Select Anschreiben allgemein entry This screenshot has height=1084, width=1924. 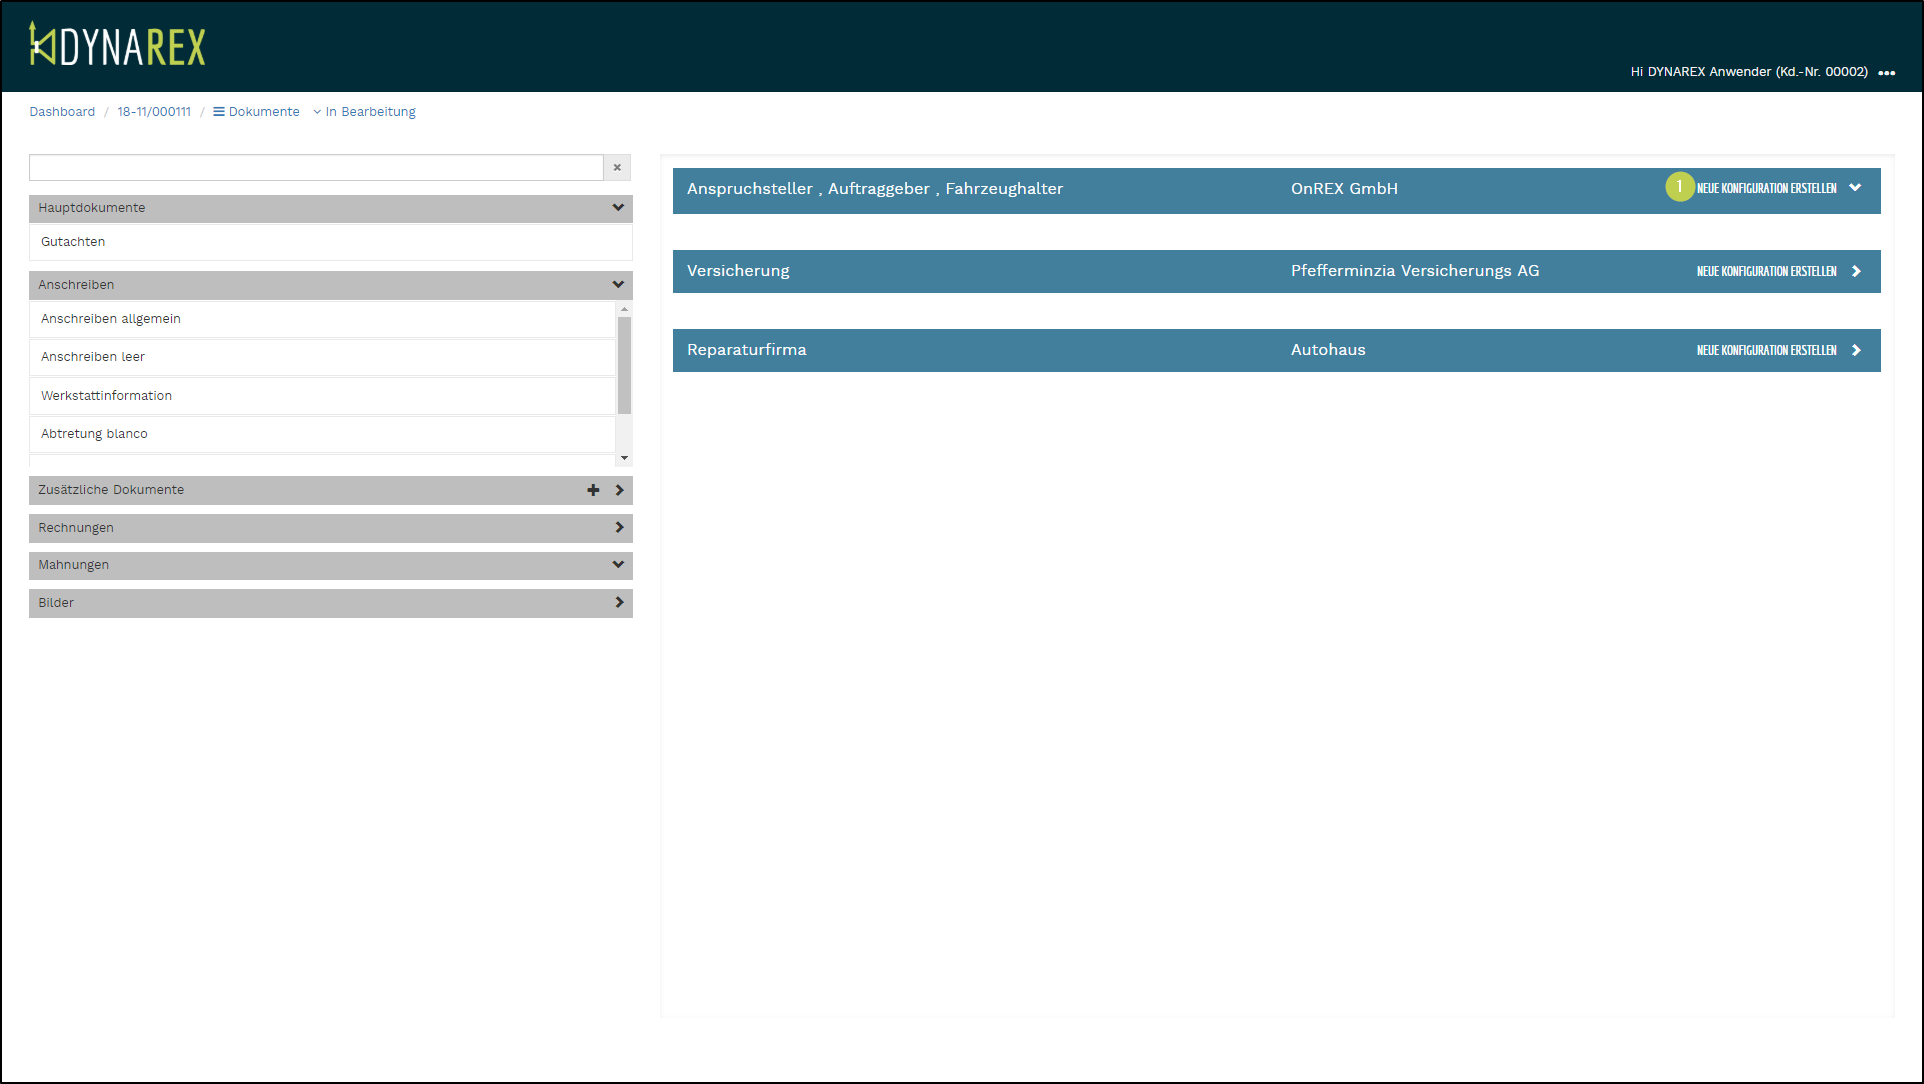point(111,319)
